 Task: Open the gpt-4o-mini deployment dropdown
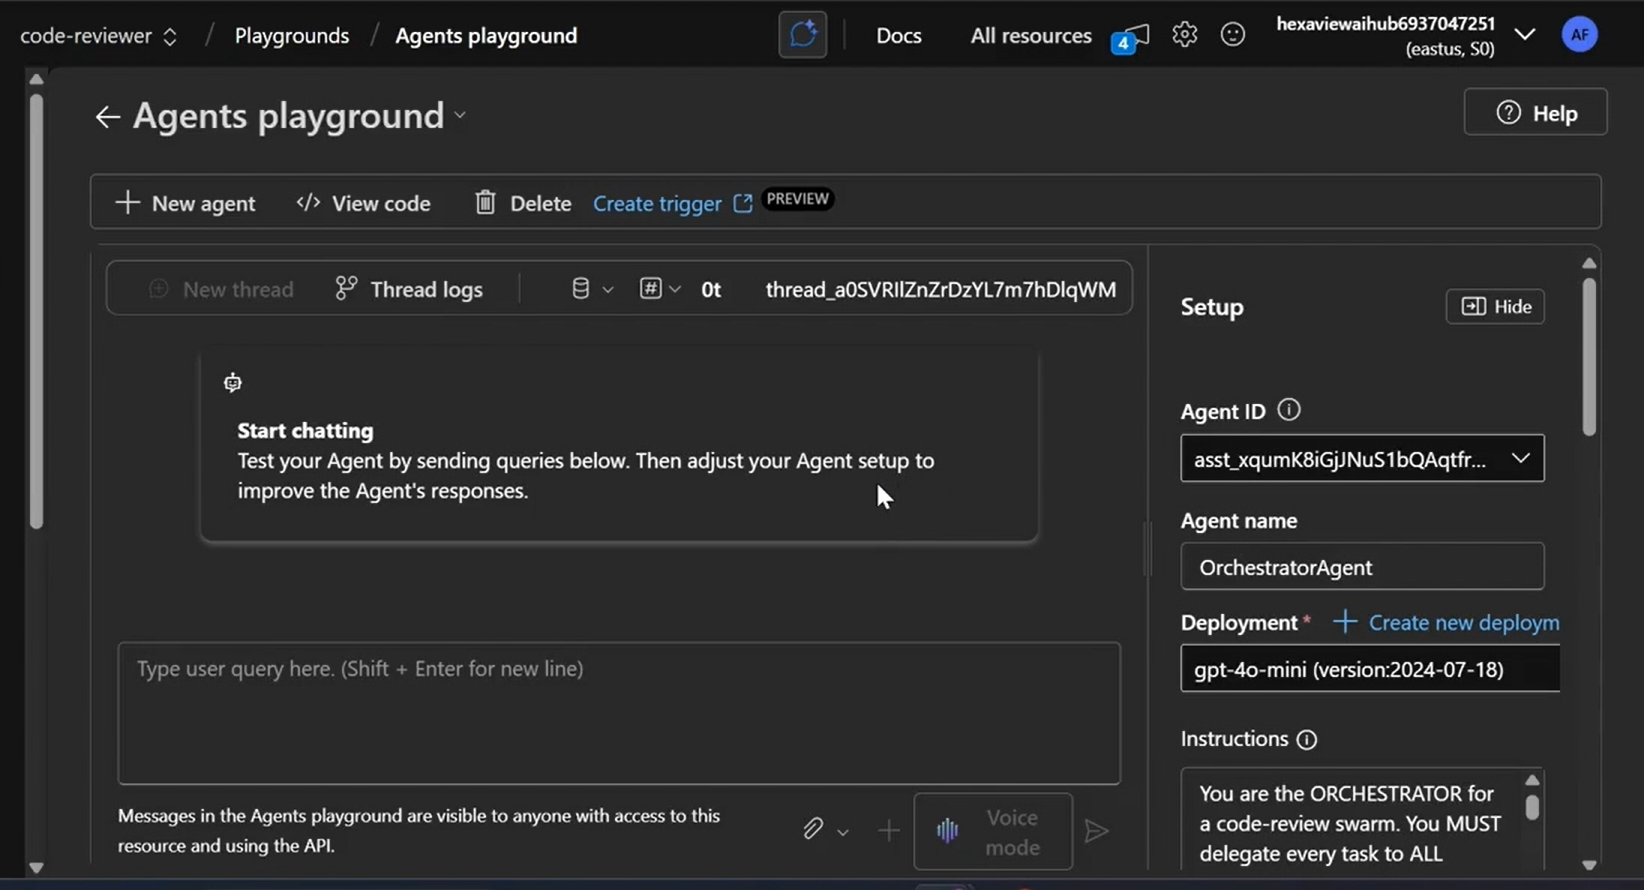[1370, 669]
